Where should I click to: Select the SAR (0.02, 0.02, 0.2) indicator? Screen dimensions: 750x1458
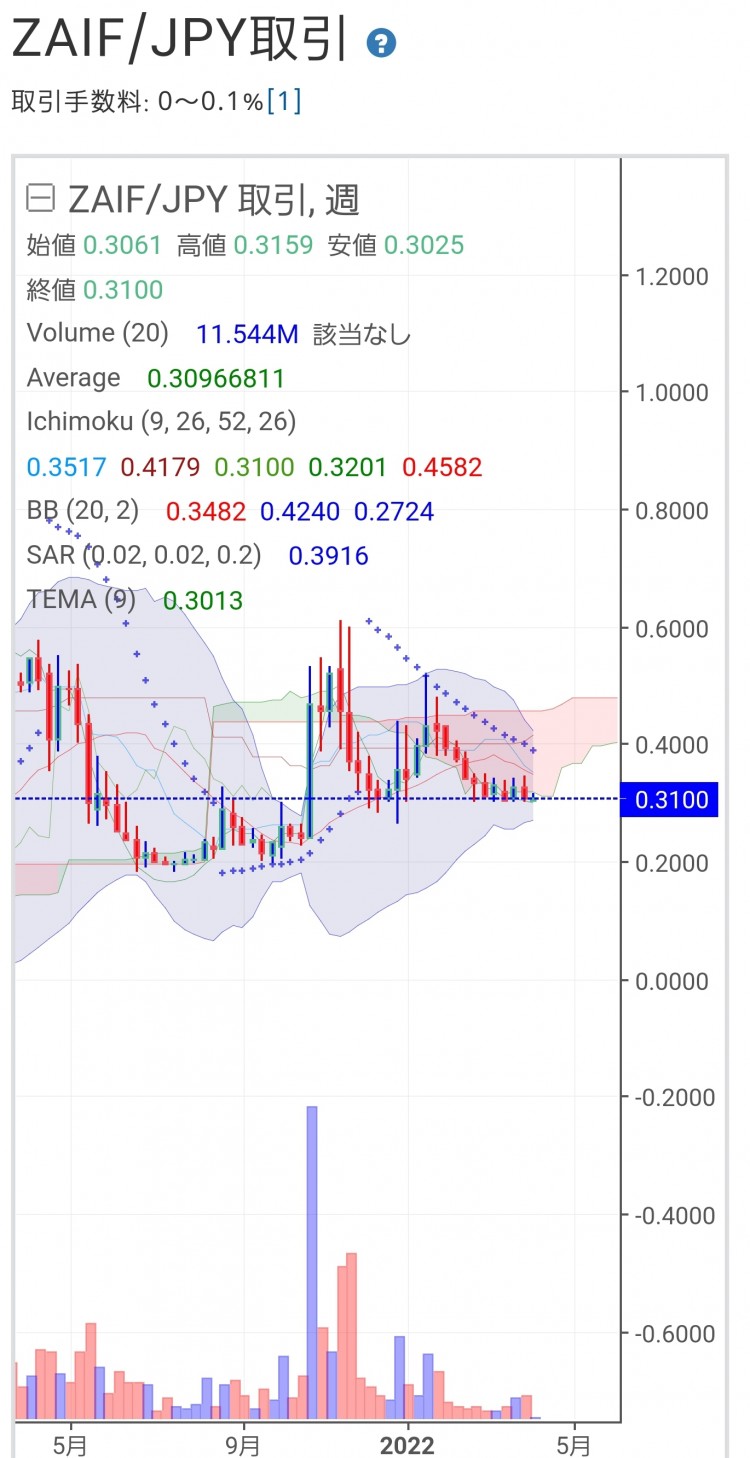coord(144,555)
